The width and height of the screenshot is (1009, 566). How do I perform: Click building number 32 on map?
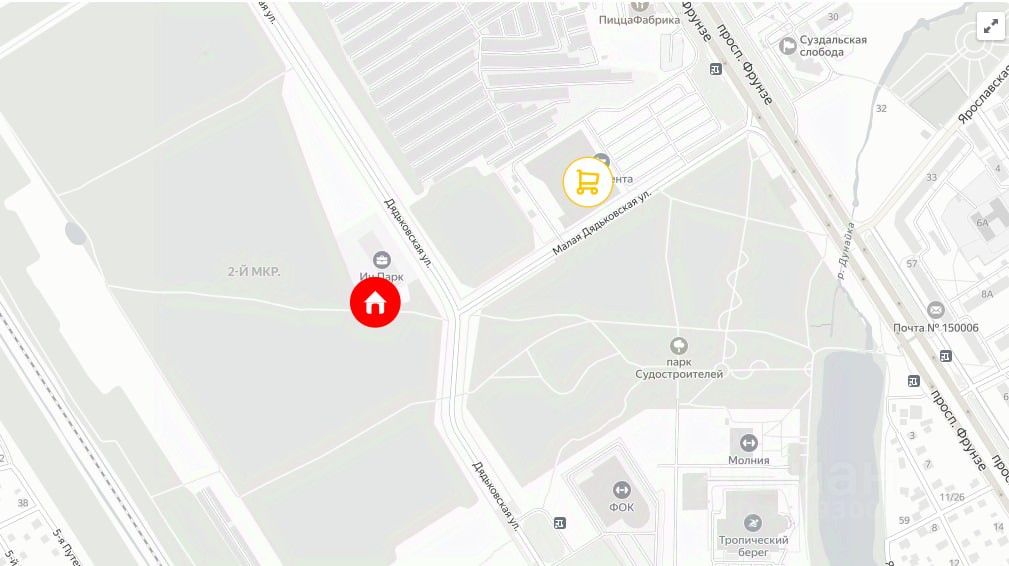(x=881, y=108)
